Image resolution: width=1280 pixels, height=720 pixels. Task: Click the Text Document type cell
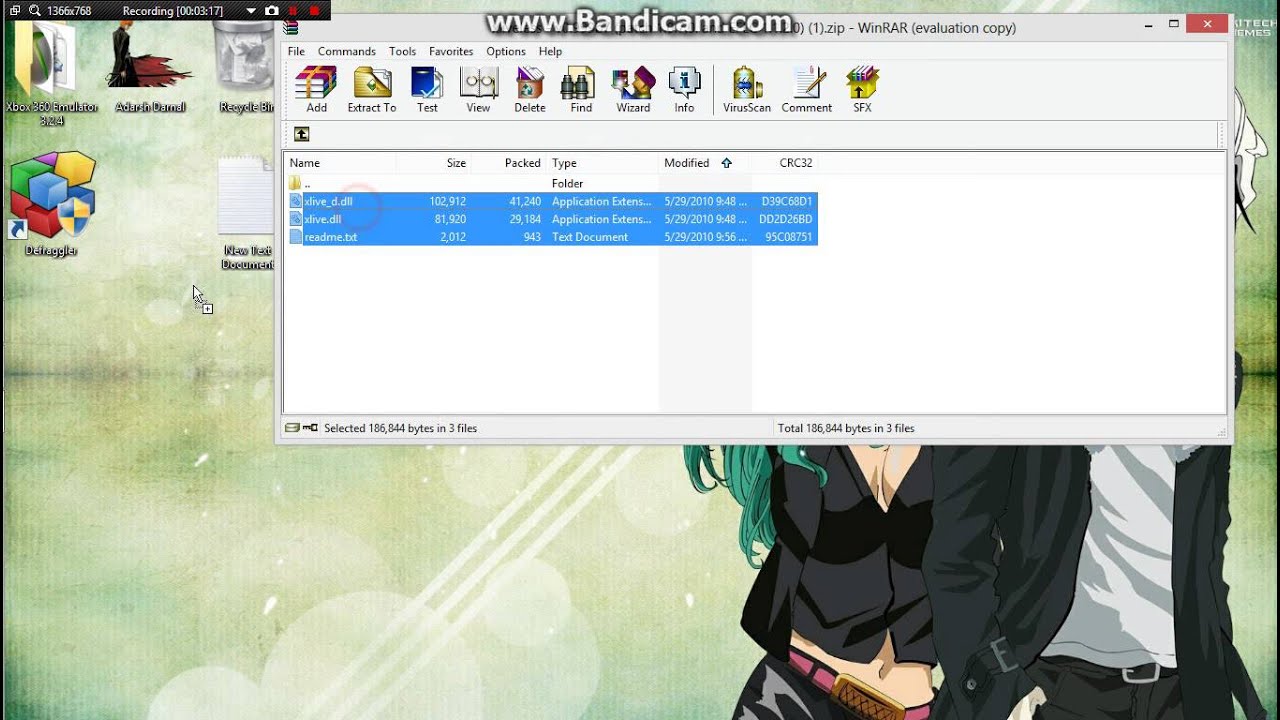[590, 237]
